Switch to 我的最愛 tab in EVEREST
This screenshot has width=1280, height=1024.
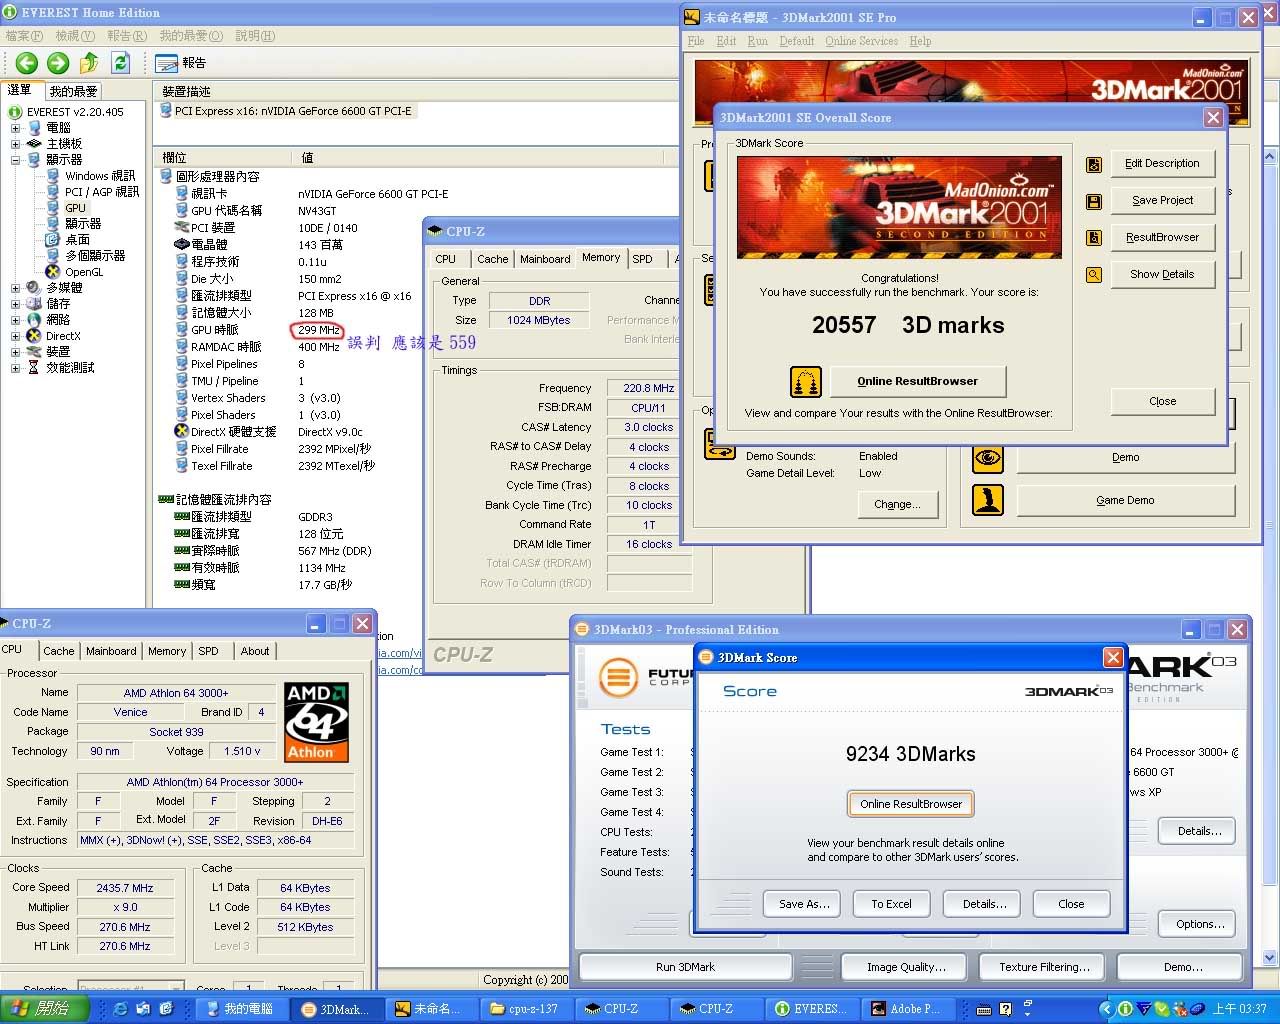click(x=73, y=91)
